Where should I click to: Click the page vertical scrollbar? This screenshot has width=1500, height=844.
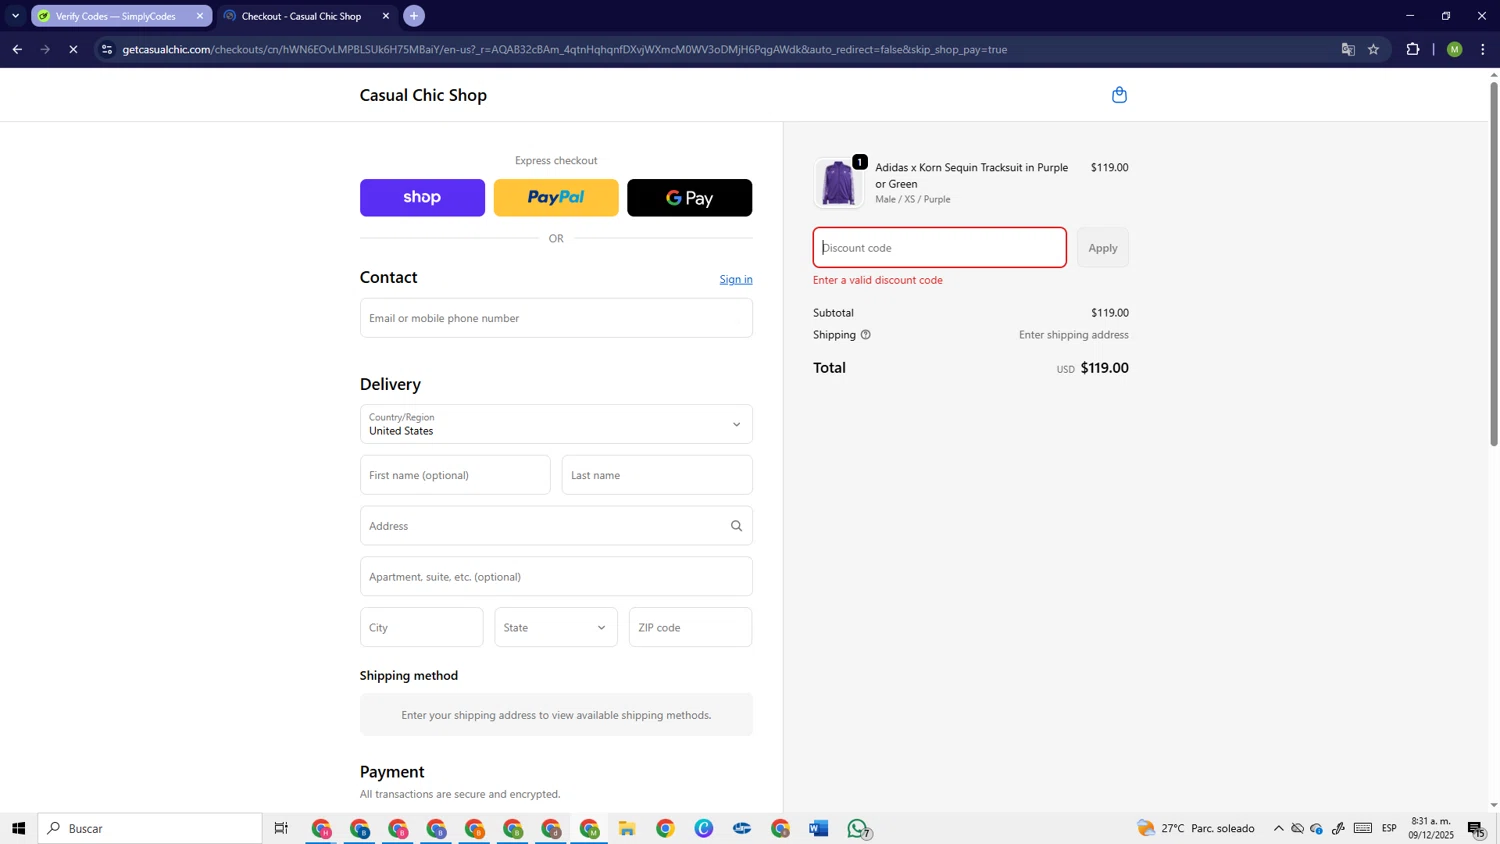(1494, 264)
